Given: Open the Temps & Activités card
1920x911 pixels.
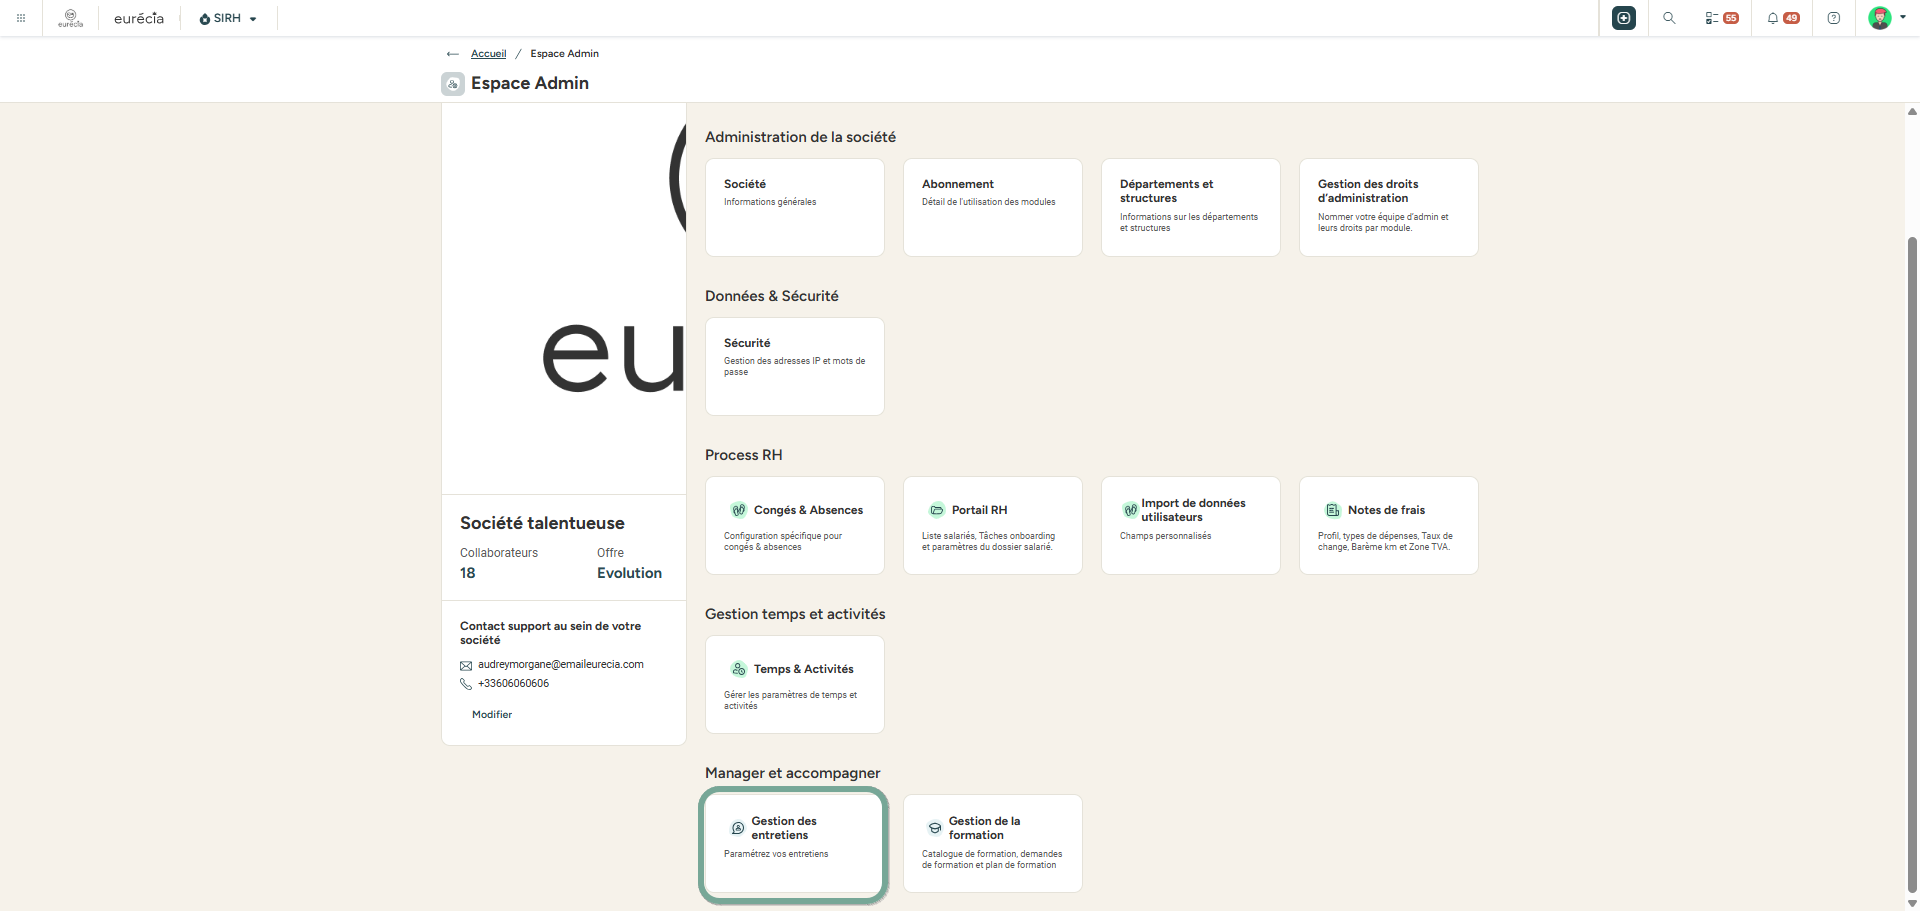Looking at the screenshot, I should (795, 684).
